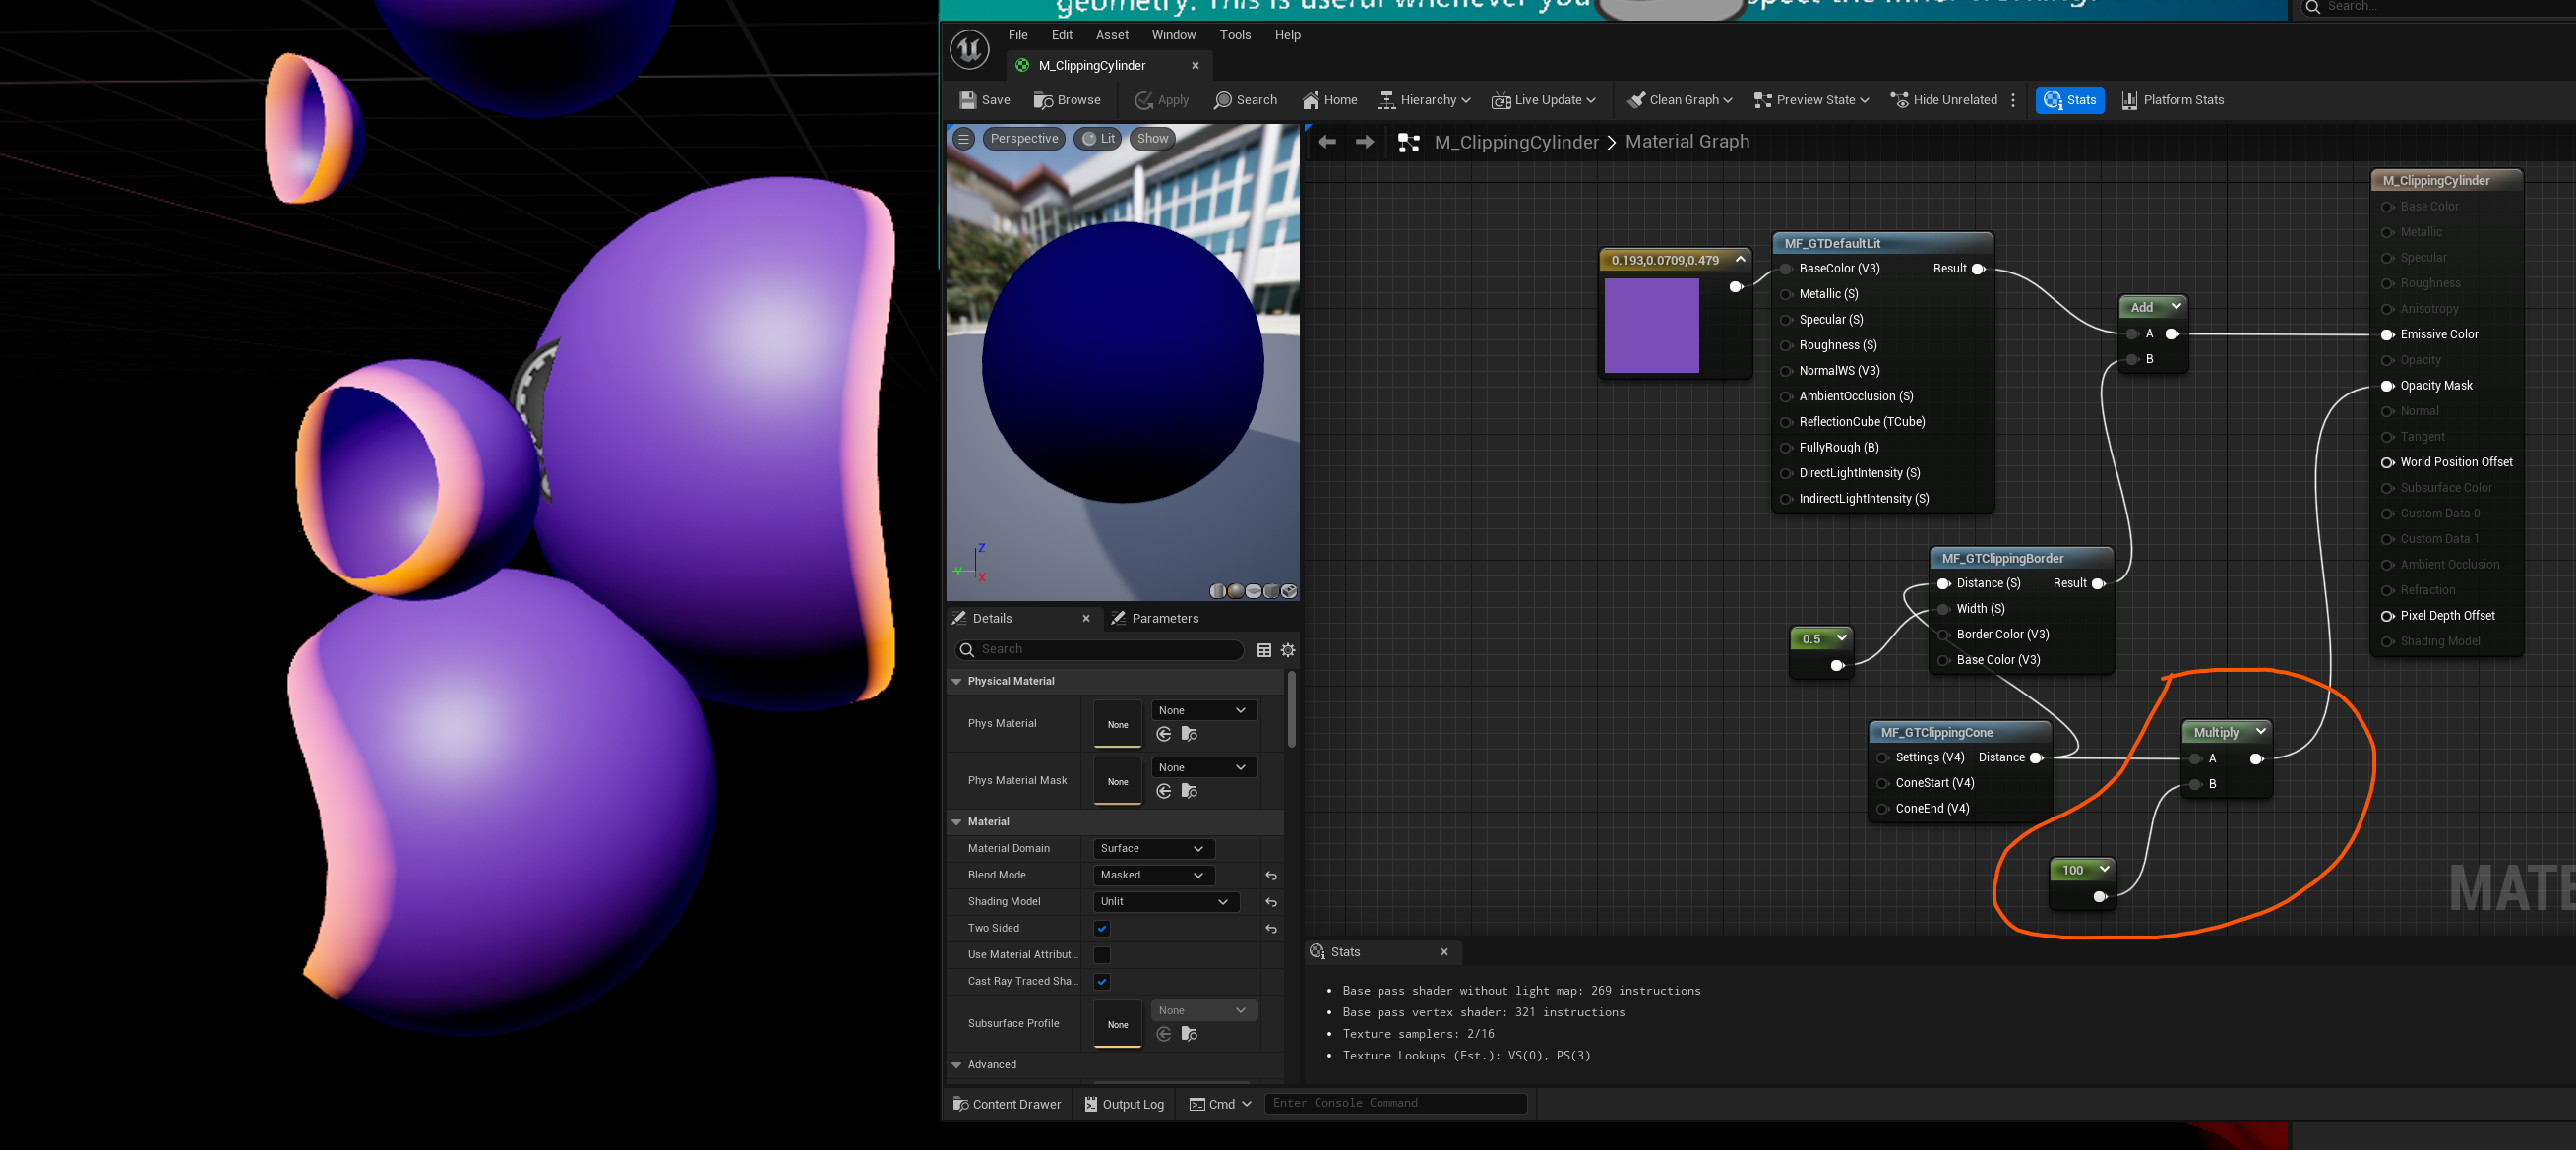Browse to asset in Content Browser
The image size is (2576, 1150).
(1067, 100)
